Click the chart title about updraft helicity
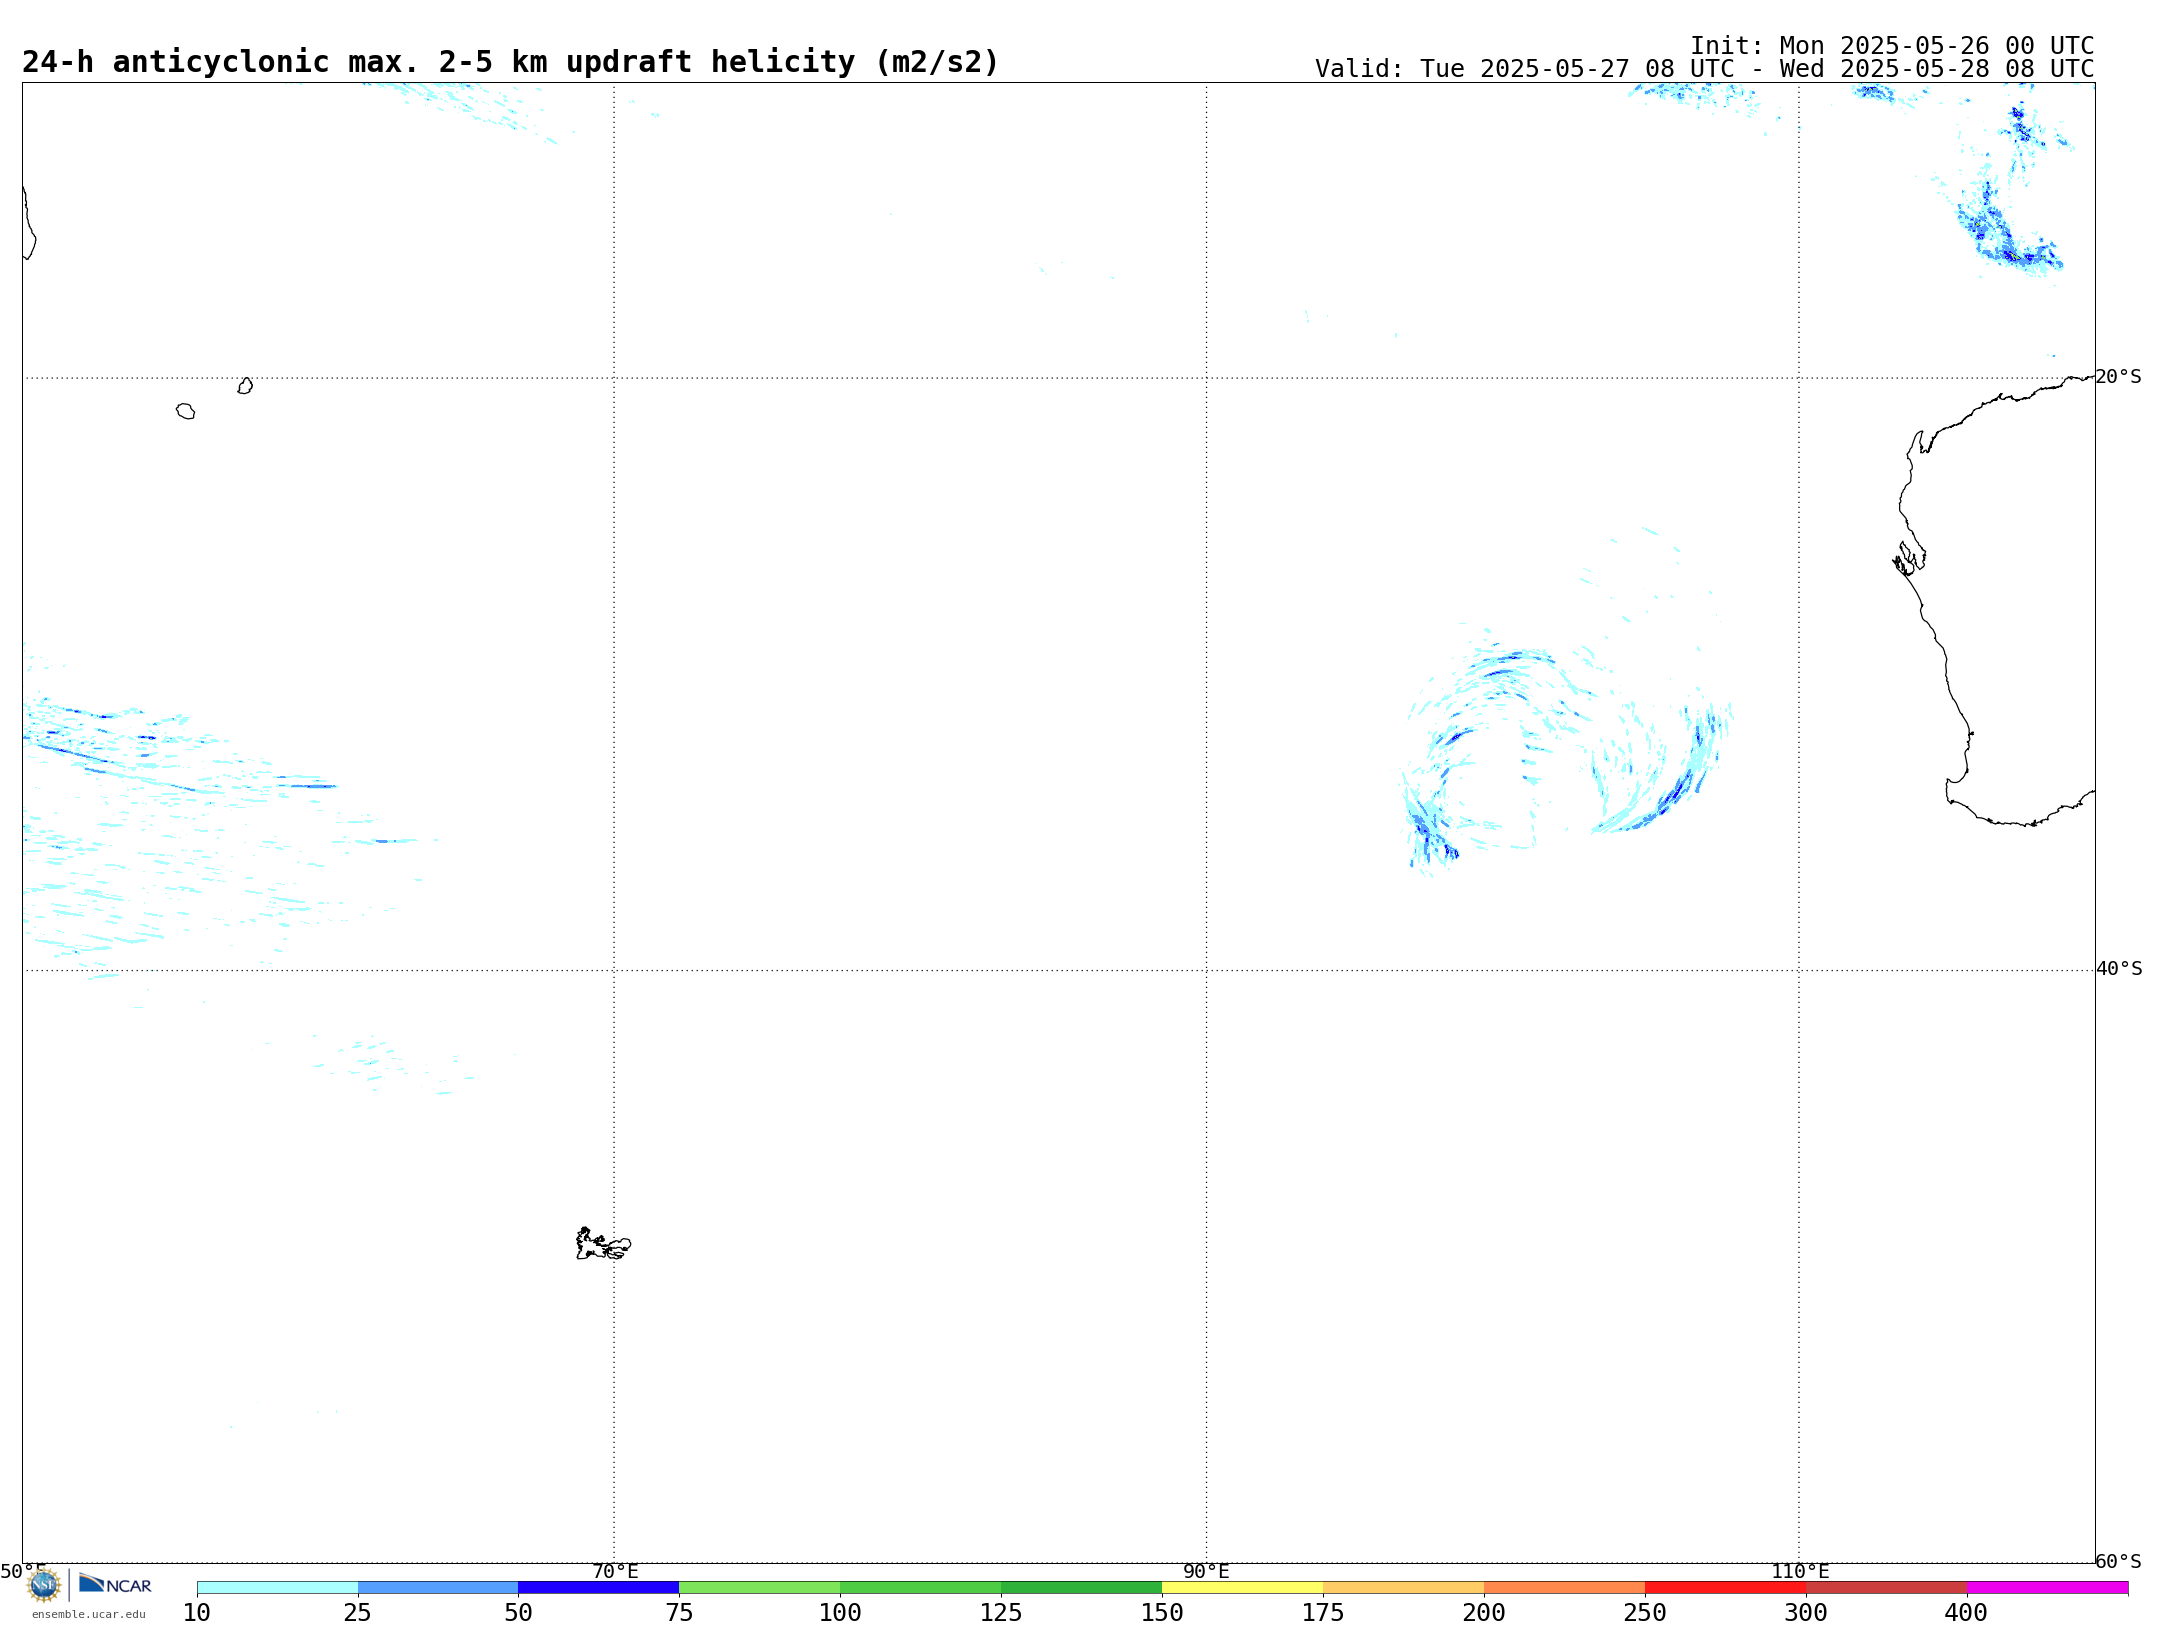 (x=510, y=62)
